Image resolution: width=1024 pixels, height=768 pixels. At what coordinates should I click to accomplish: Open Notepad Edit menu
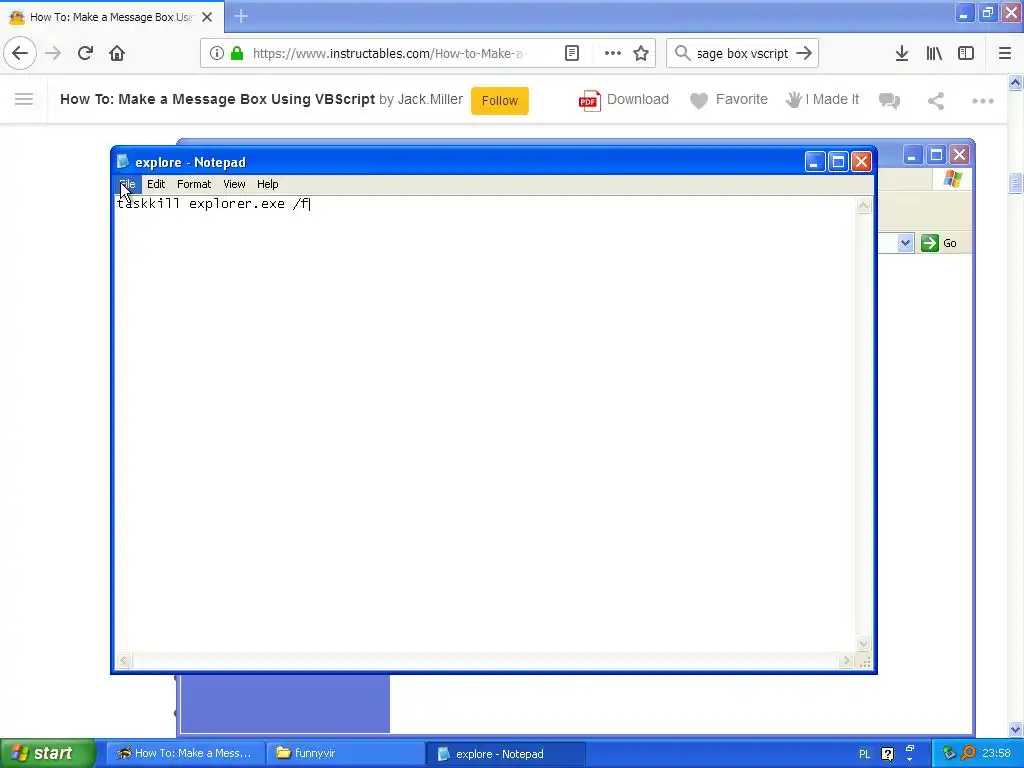pyautogui.click(x=156, y=184)
